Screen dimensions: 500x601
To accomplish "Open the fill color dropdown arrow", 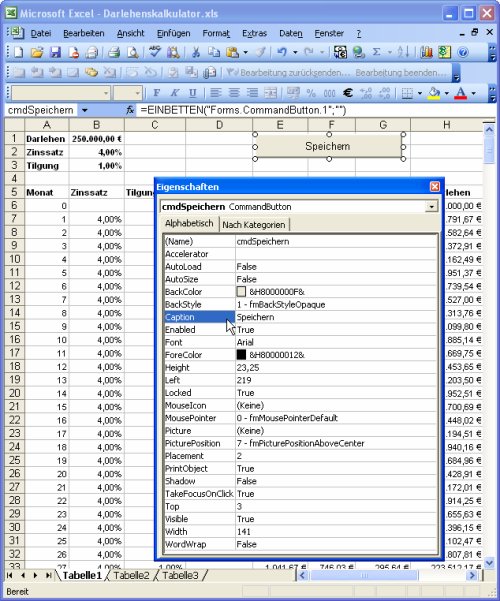I will point(447,93).
